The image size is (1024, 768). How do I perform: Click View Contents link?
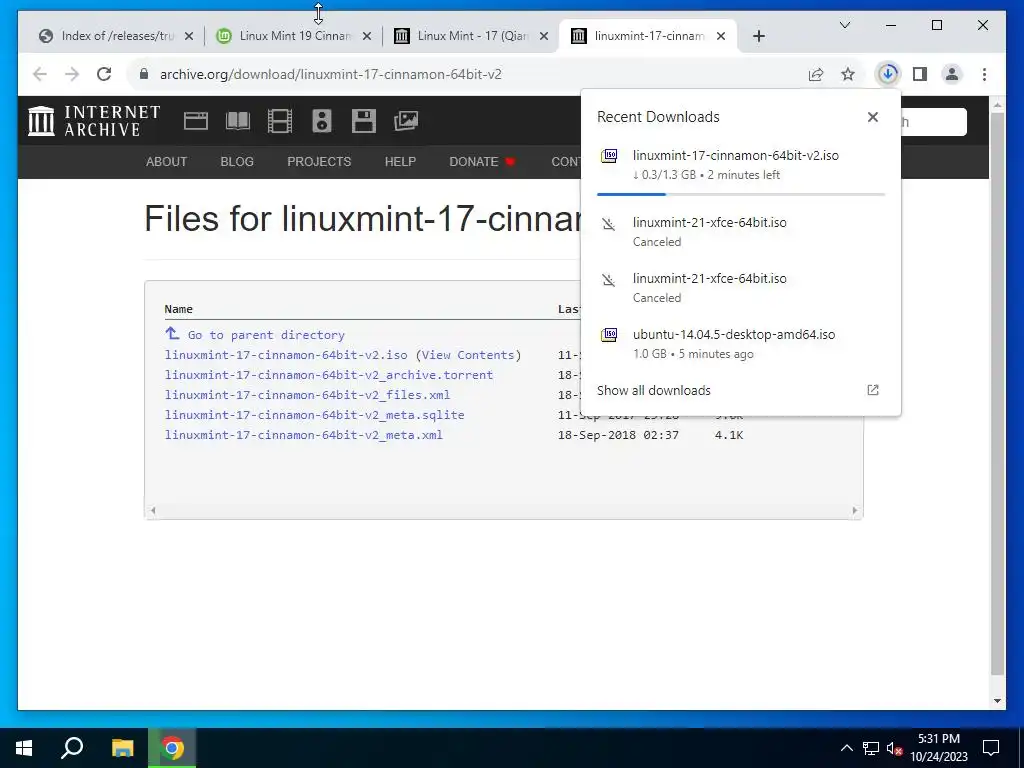click(468, 355)
